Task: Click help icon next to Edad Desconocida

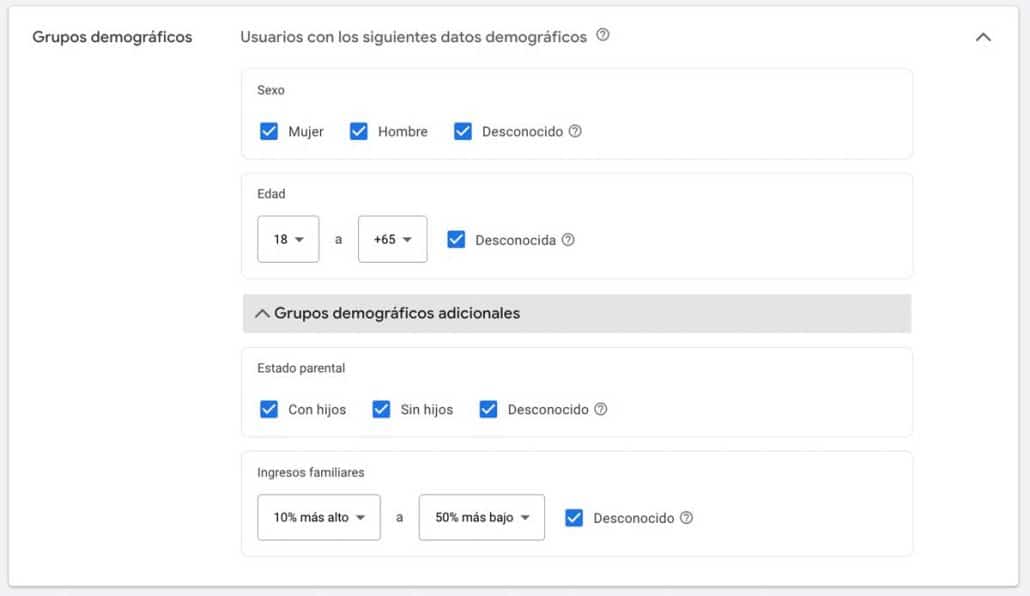Action: pyautogui.click(x=568, y=240)
